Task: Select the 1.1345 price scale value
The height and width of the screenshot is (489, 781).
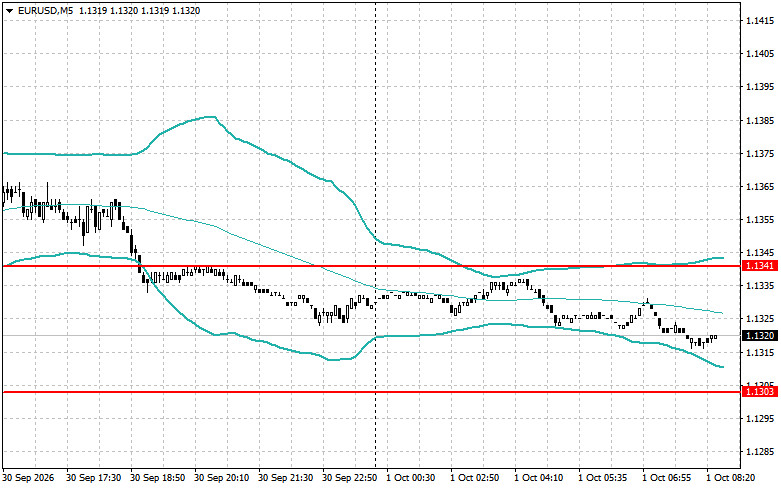Action: pyautogui.click(x=760, y=253)
